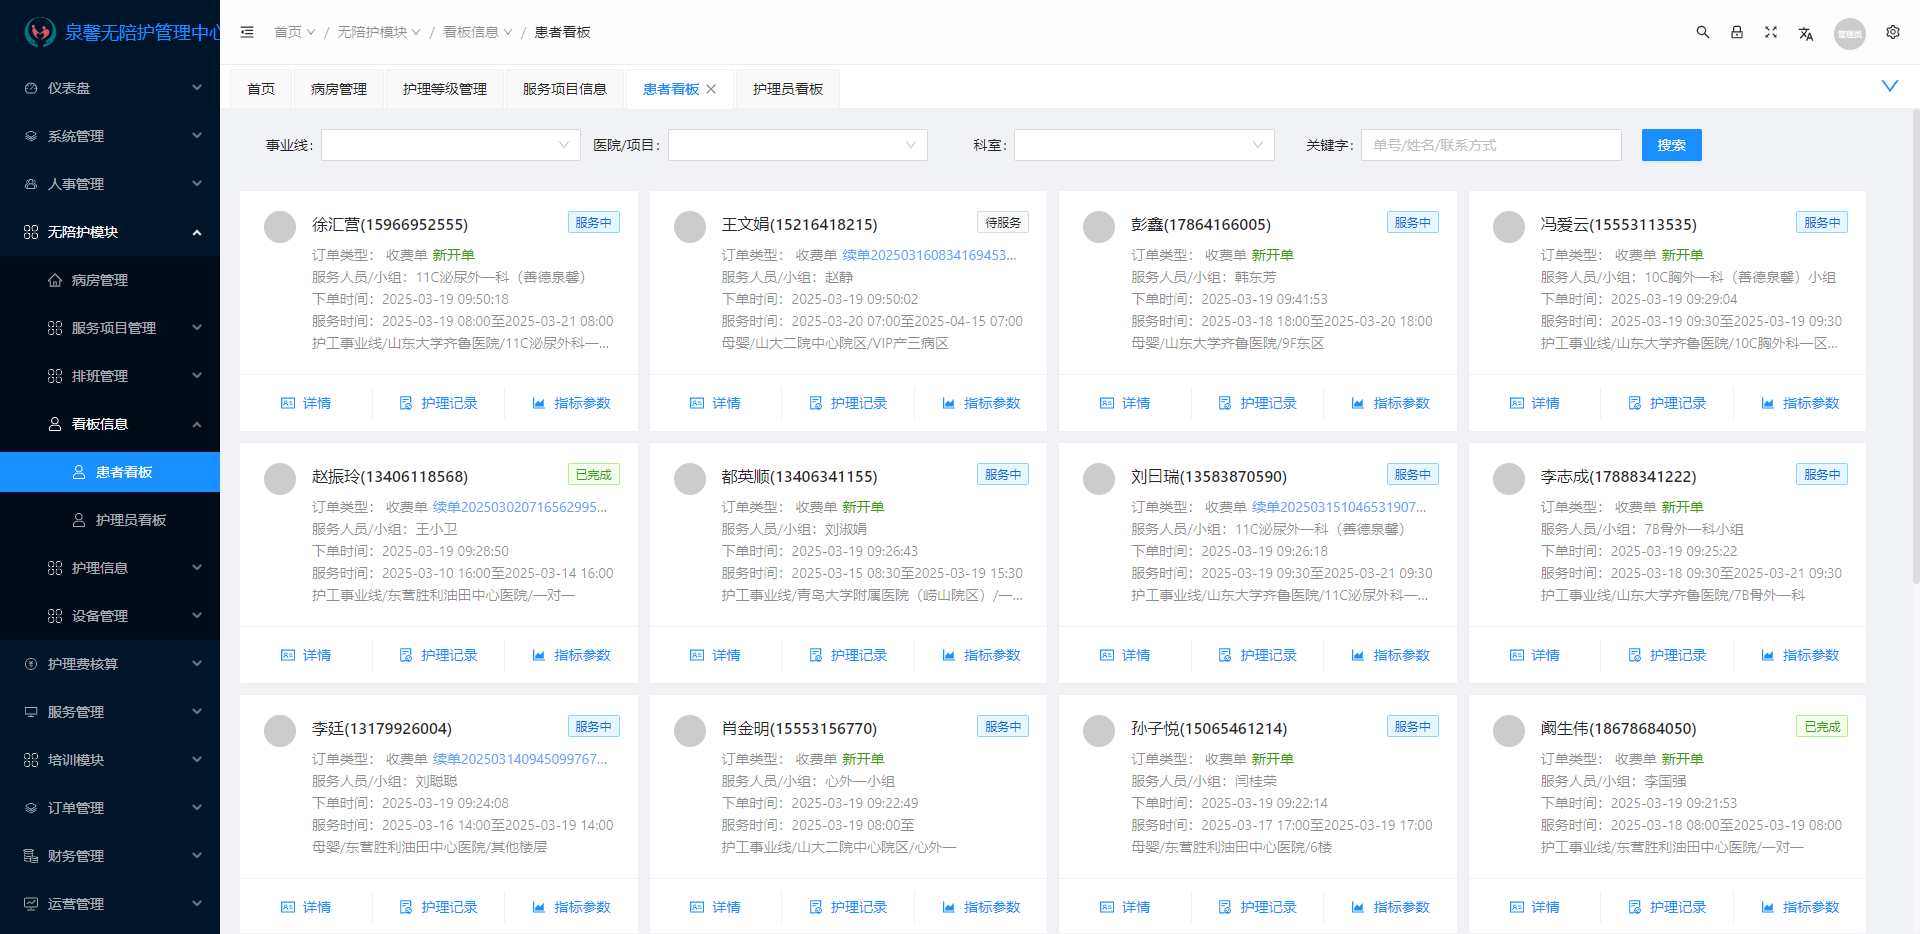Open 详情 for 李志成
Viewport: 1920px width, 934px height.
1535,655
